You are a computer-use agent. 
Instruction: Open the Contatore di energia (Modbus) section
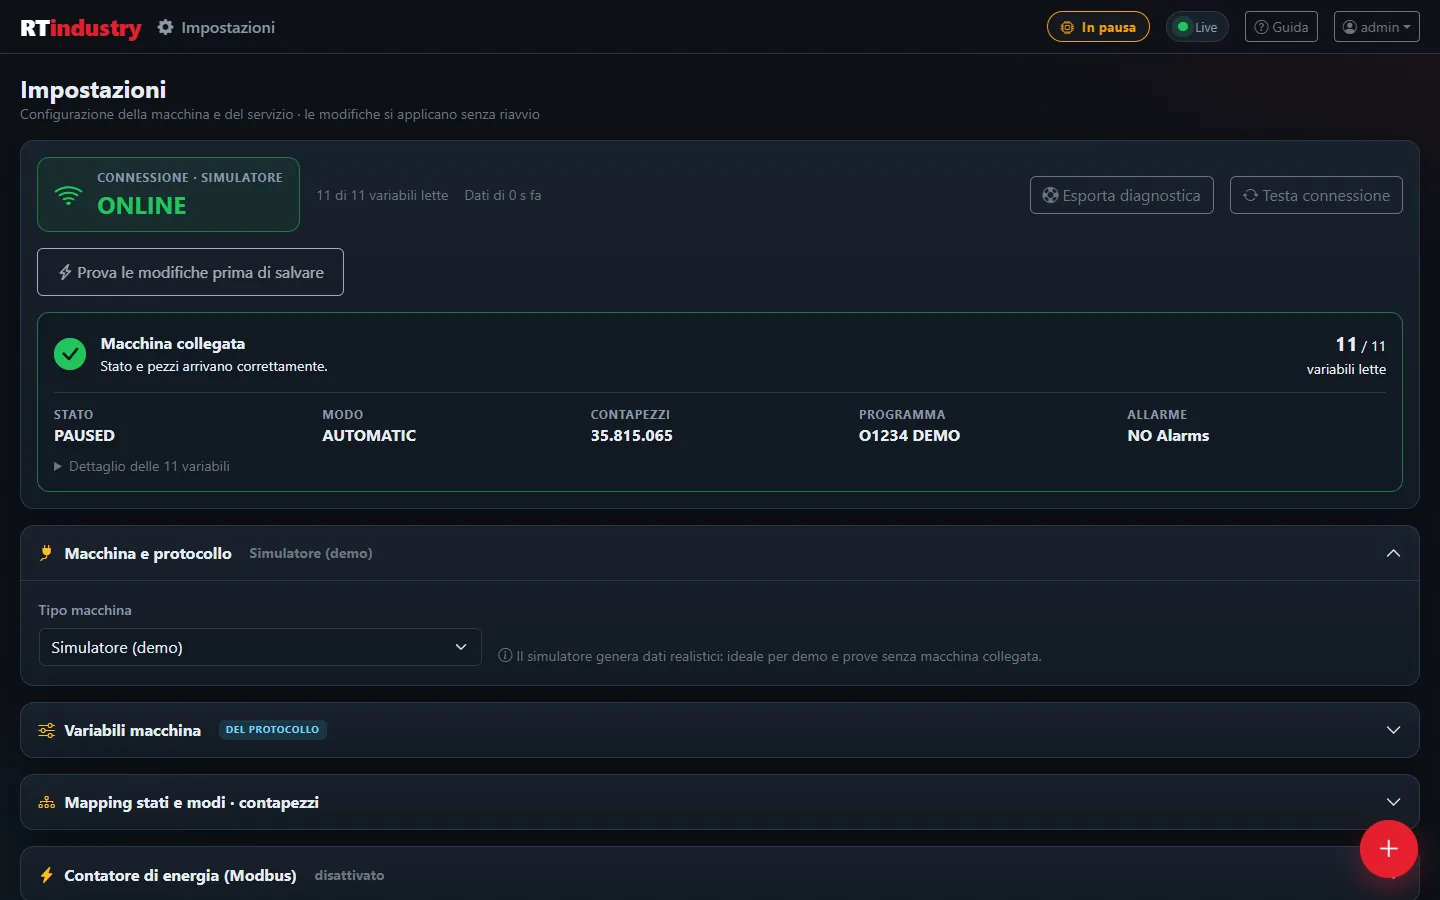click(720, 874)
